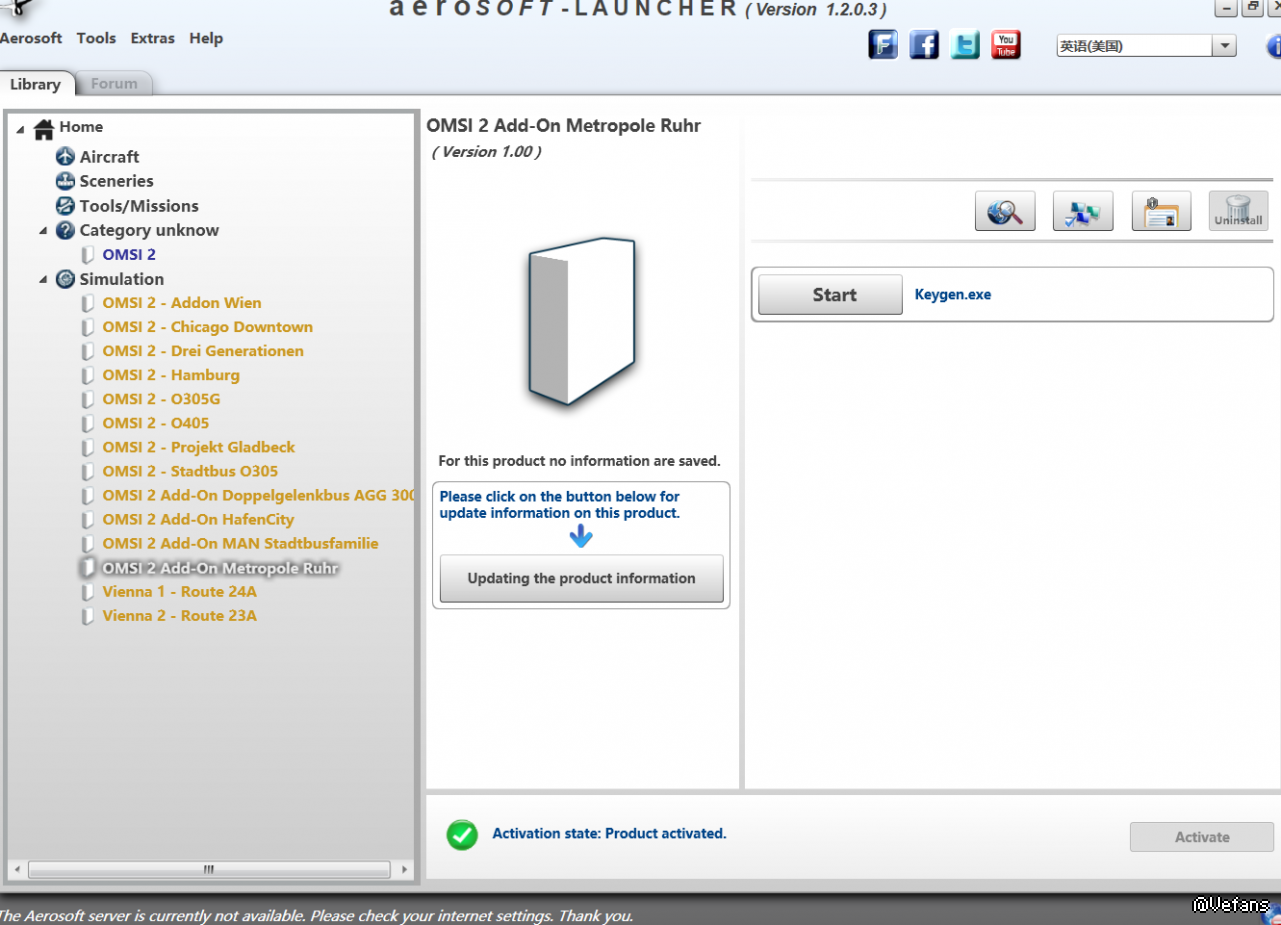The height and width of the screenshot is (925, 1281).
Task: Select OMSI 2 Add-On Metropole Ruhr
Action: [221, 568]
